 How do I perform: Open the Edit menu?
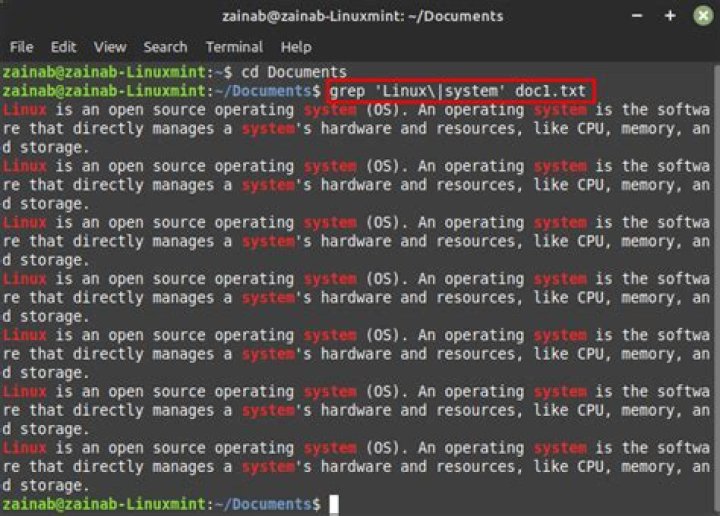[63, 47]
